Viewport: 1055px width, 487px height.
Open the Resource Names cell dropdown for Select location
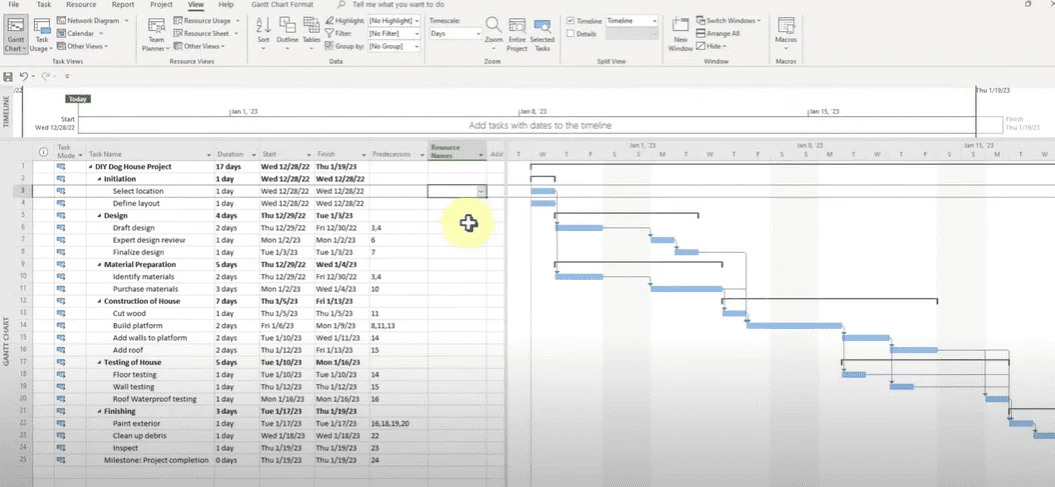click(x=481, y=191)
